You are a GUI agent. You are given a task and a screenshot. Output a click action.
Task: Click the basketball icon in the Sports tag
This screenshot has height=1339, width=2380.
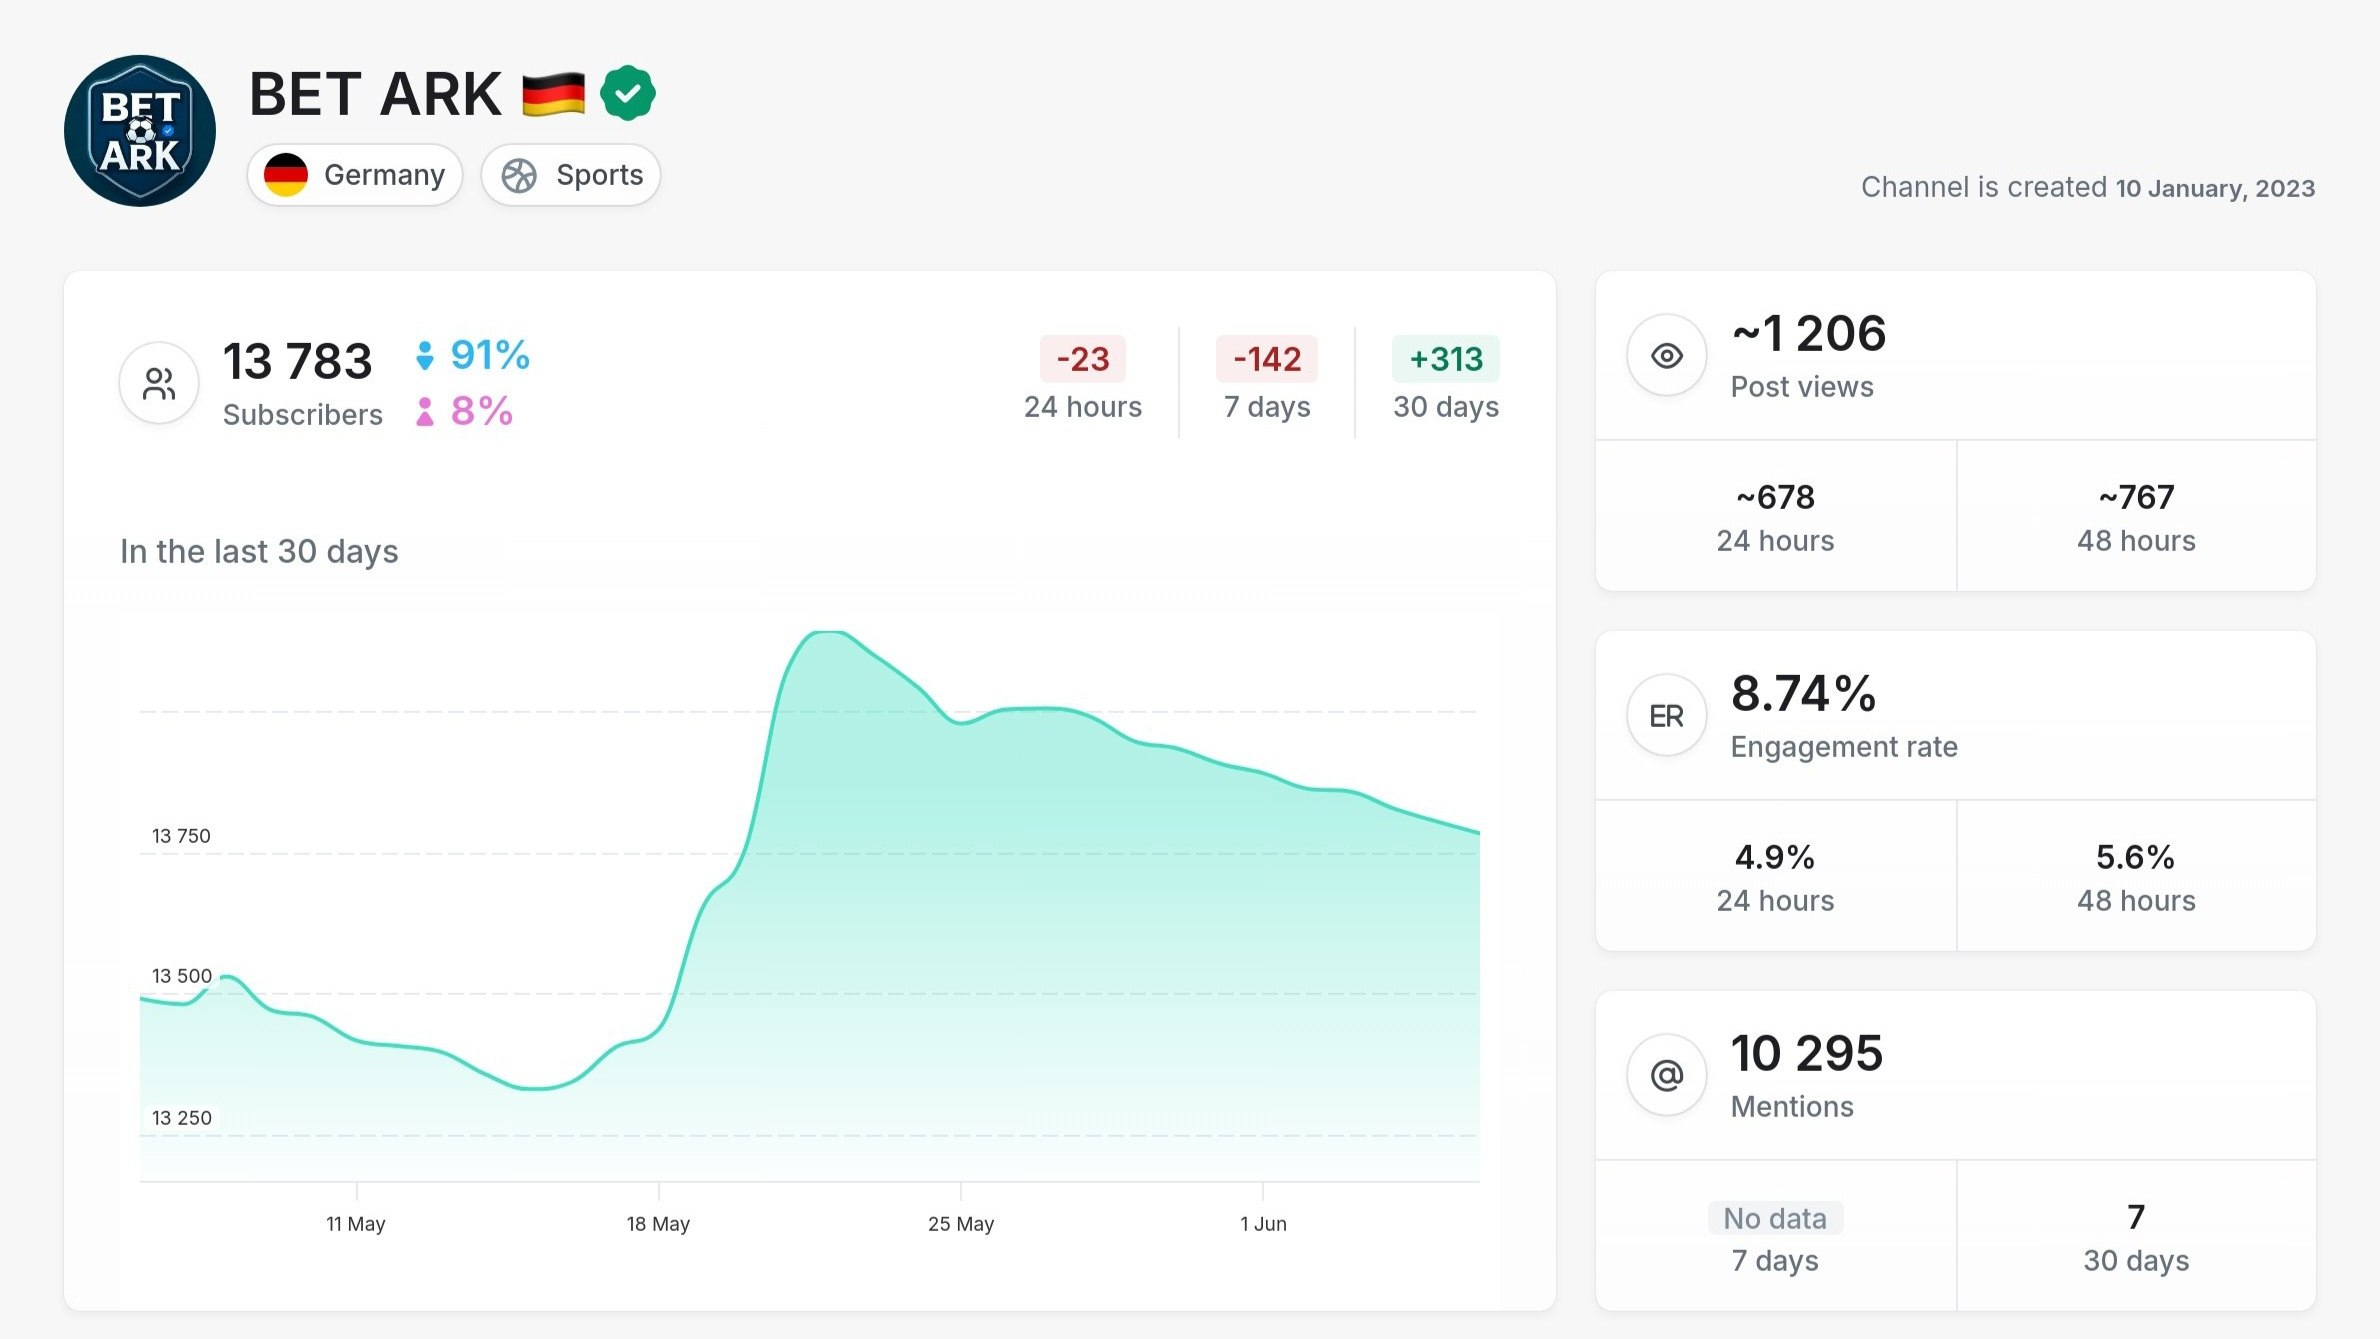[519, 176]
